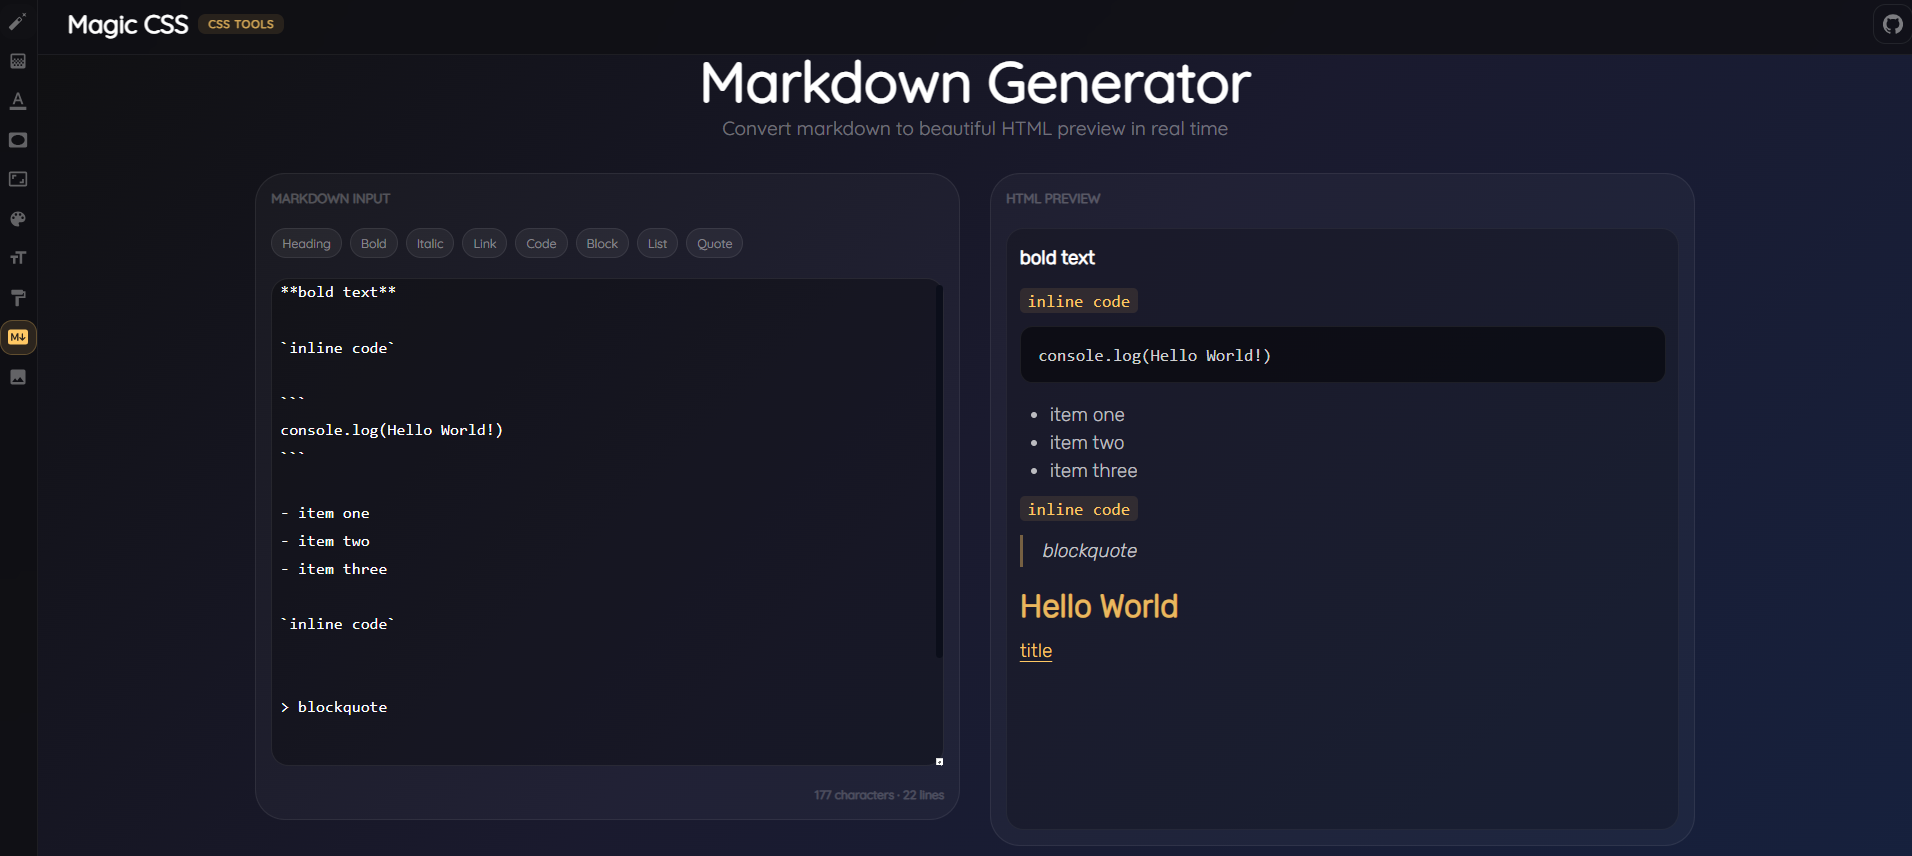Screen dimensions: 1912x856
Task: Click '**bold text**' line in editor
Action: [338, 292]
